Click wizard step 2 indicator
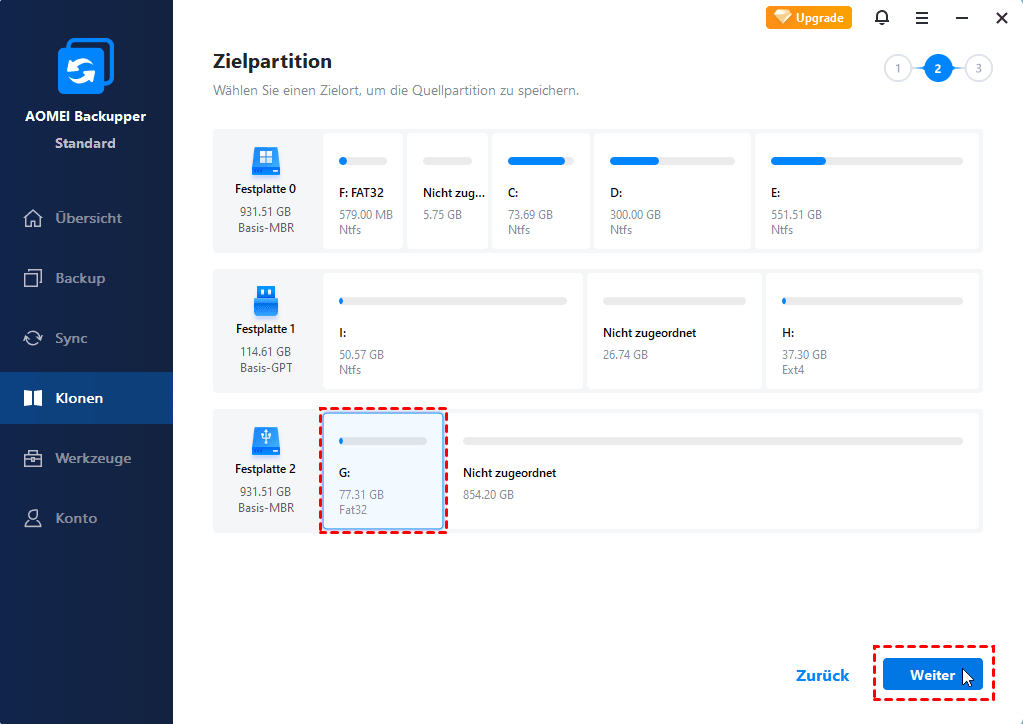This screenshot has width=1023, height=724. [x=938, y=68]
